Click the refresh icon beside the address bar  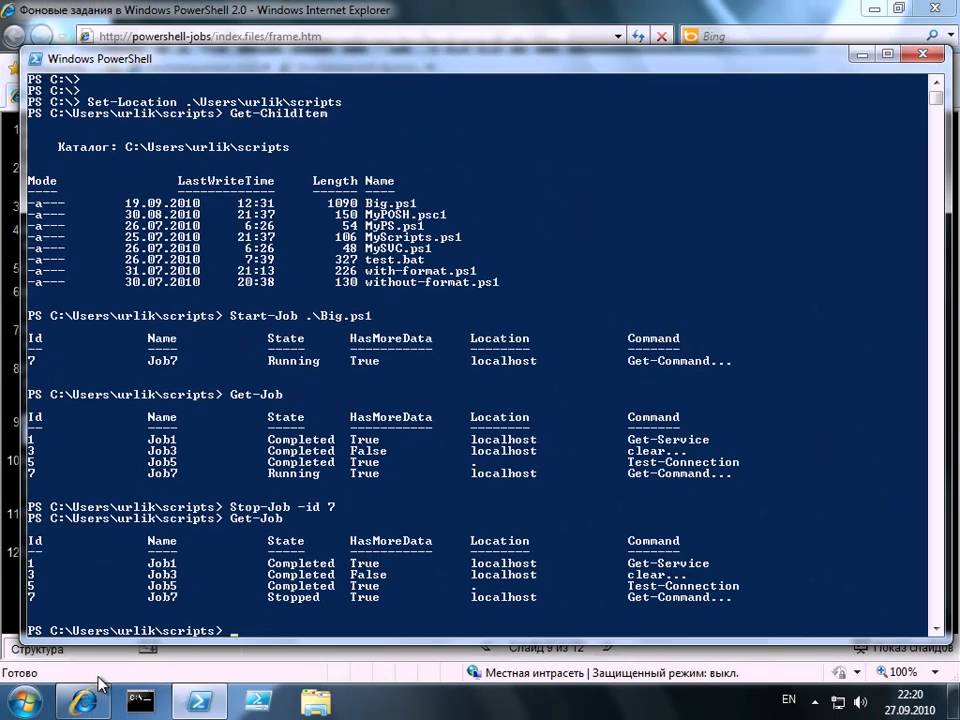coord(639,36)
